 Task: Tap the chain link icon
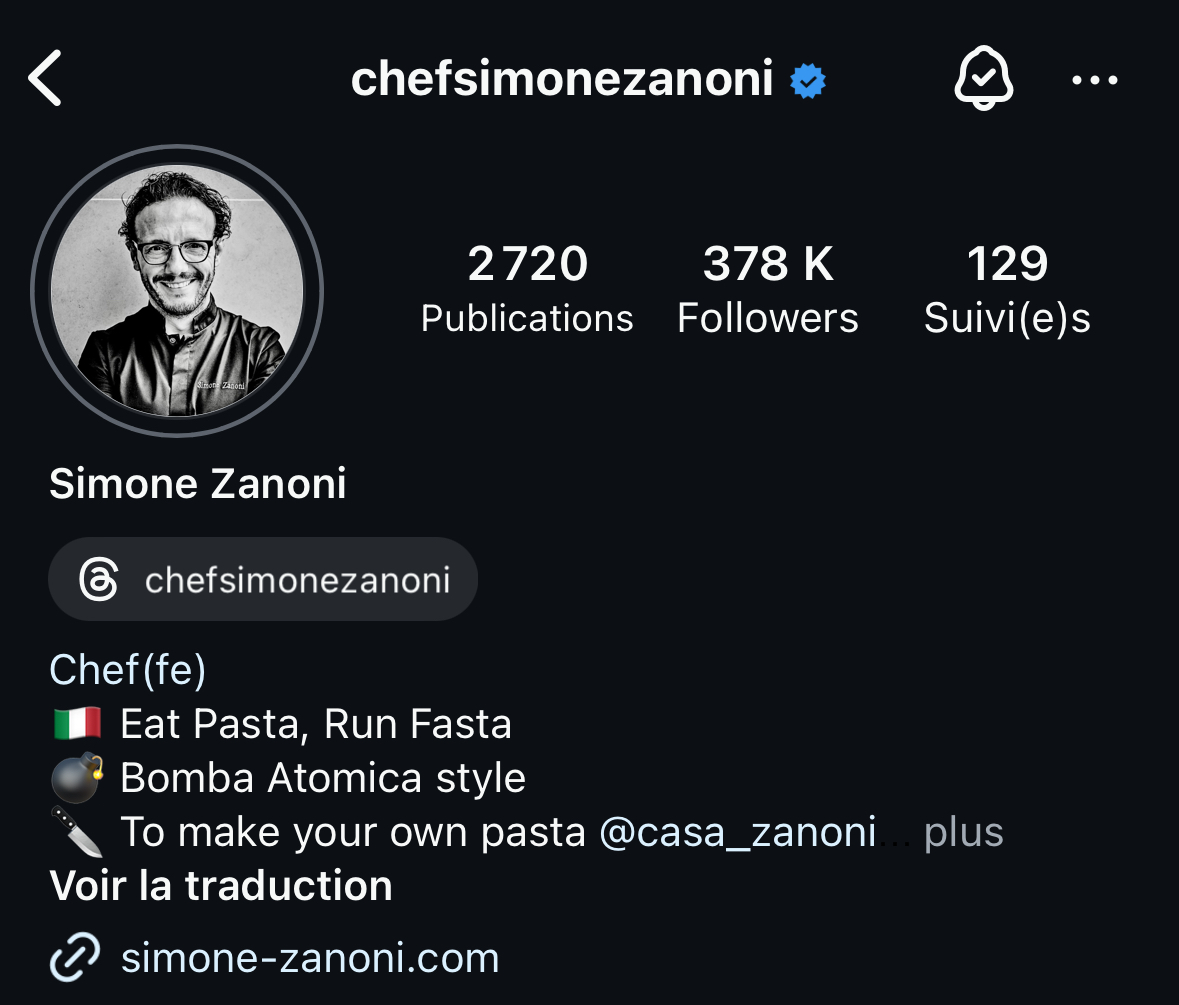[75, 958]
